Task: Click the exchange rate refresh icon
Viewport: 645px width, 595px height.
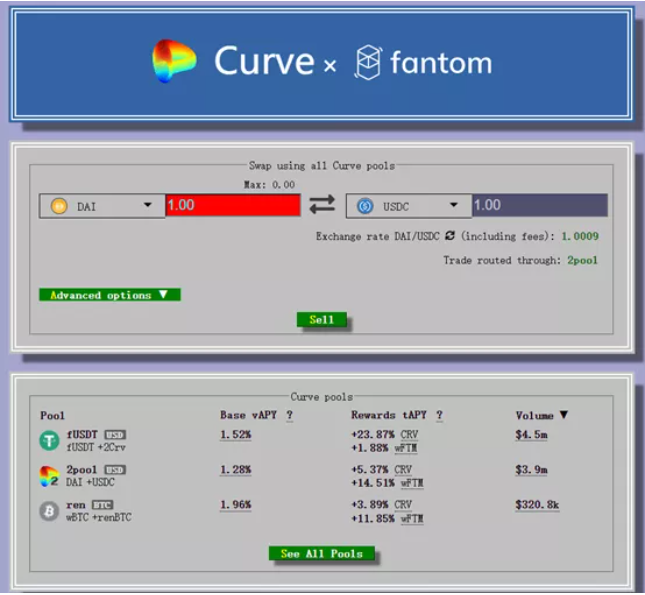Action: click(450, 237)
